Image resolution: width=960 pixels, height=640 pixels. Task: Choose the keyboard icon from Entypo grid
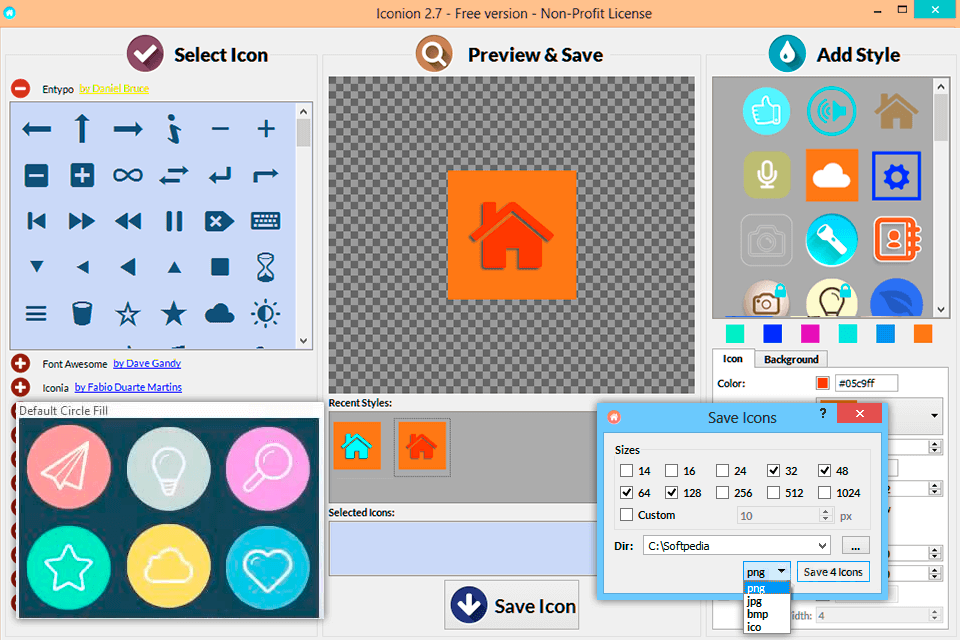(266, 220)
